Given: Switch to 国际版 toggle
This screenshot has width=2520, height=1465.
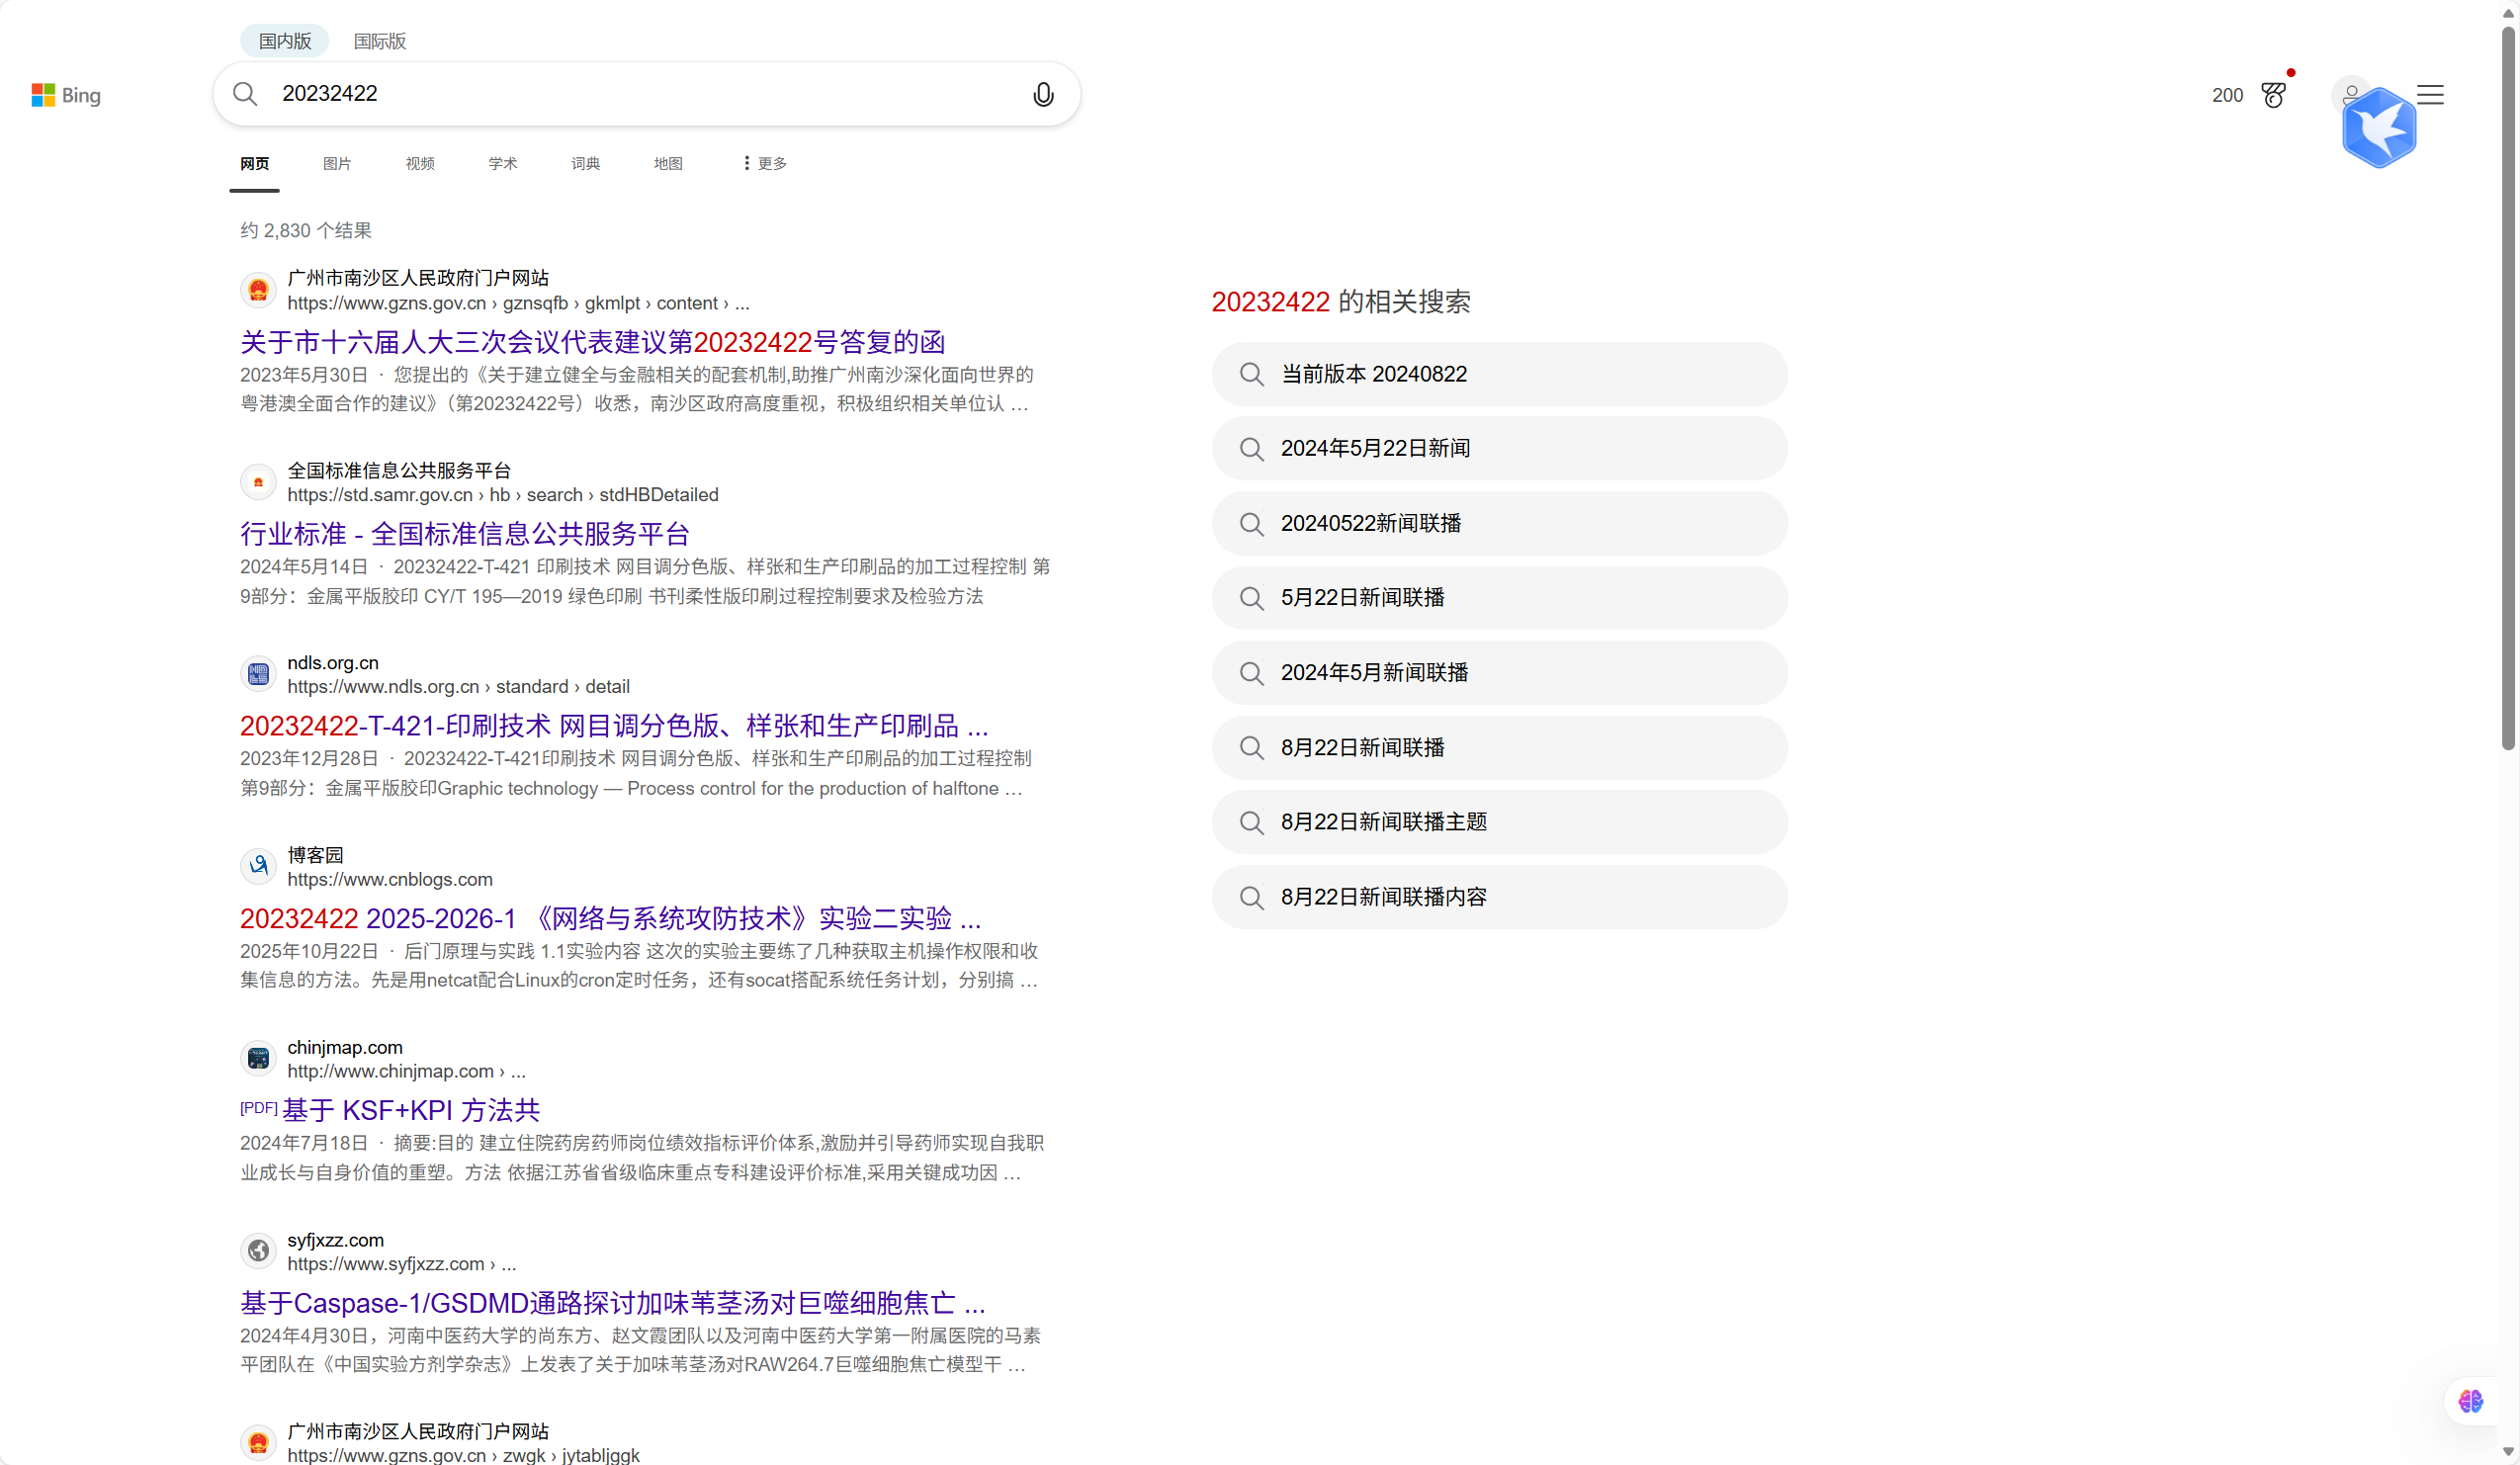Looking at the screenshot, I should point(380,41).
